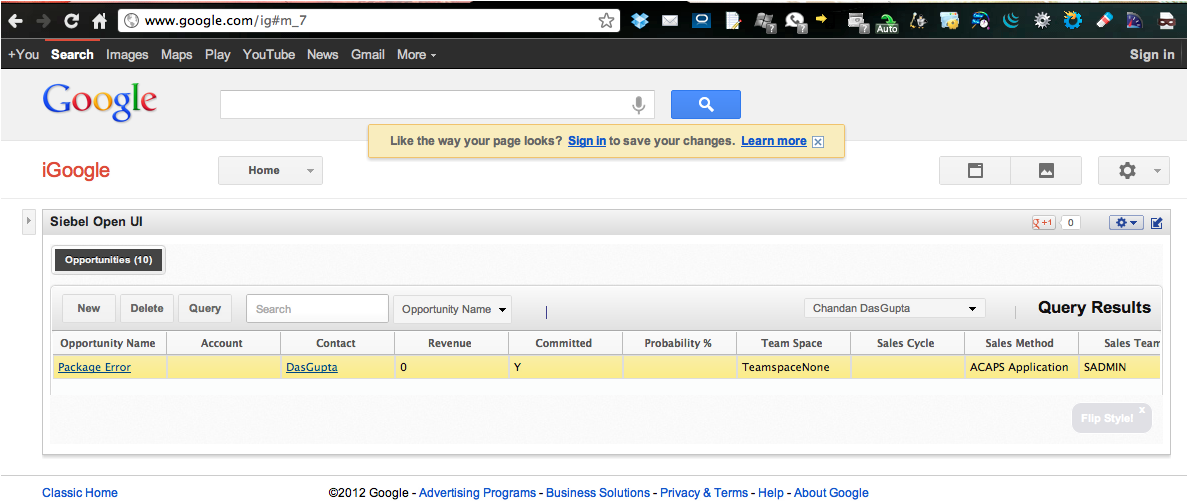Click the Flip Style! button
The height and width of the screenshot is (503, 1189).
click(x=1112, y=418)
